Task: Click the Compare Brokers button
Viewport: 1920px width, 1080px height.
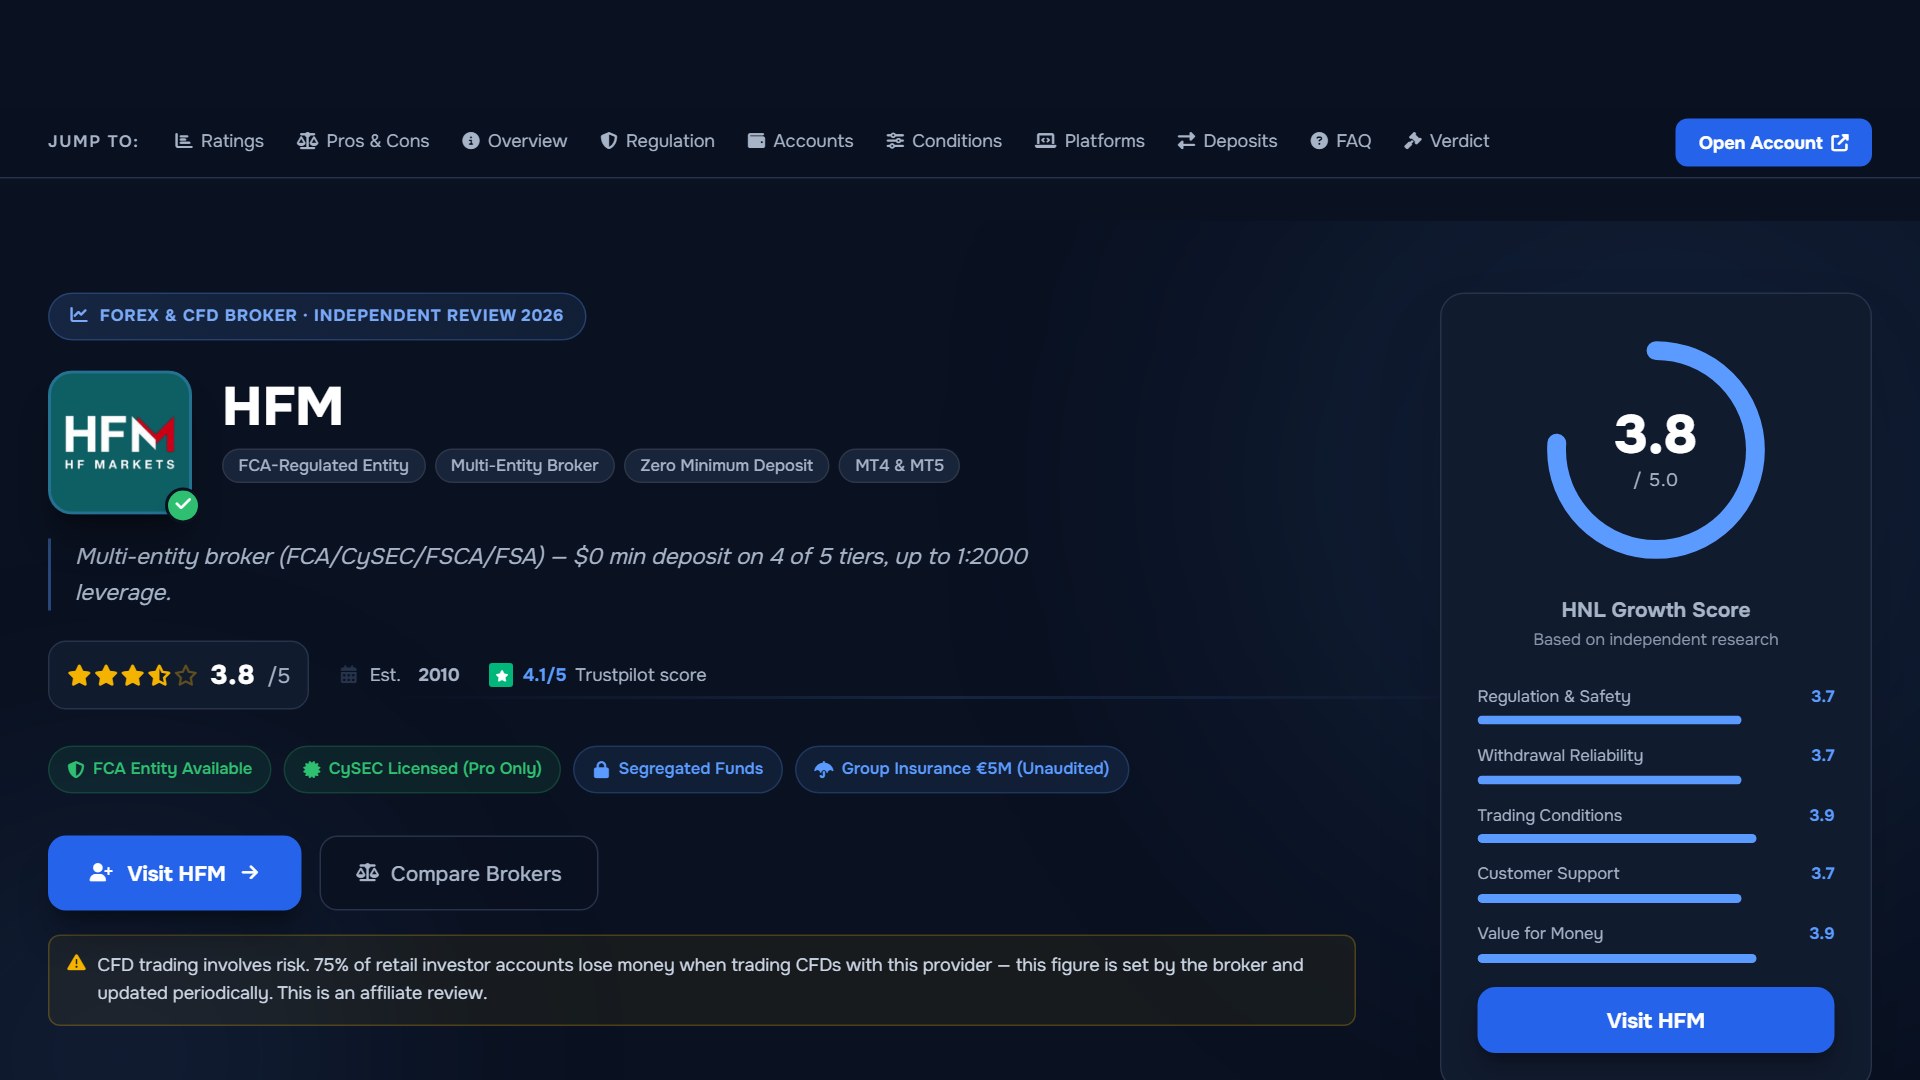Action: [x=459, y=873]
